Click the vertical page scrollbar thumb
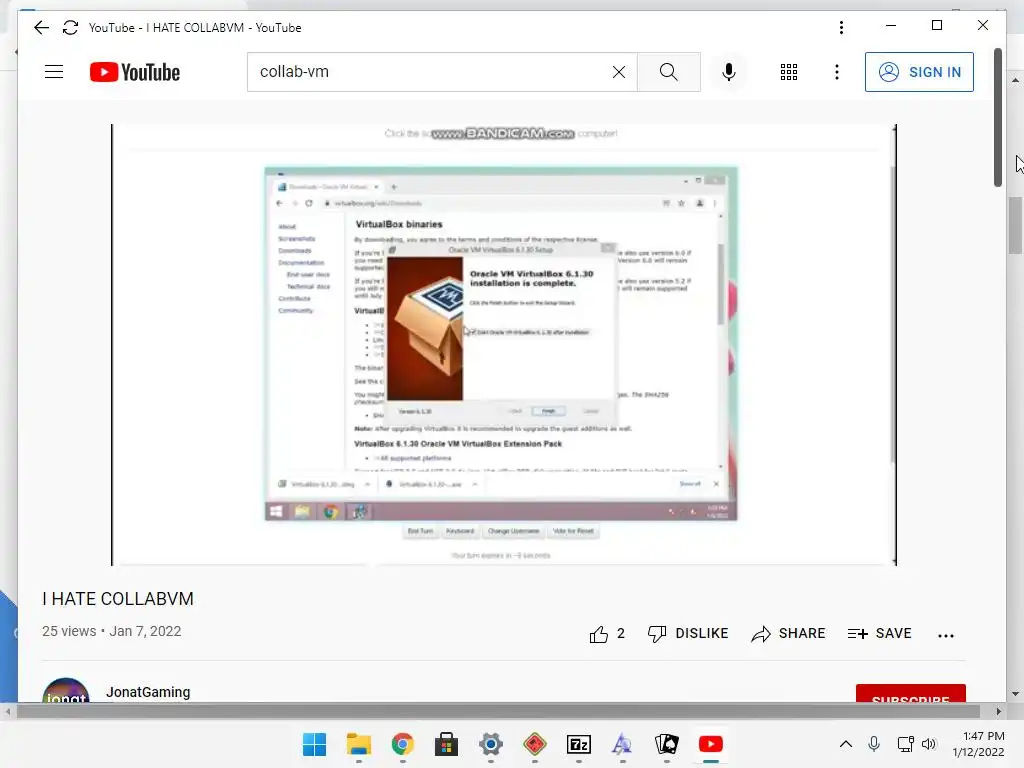 998,118
